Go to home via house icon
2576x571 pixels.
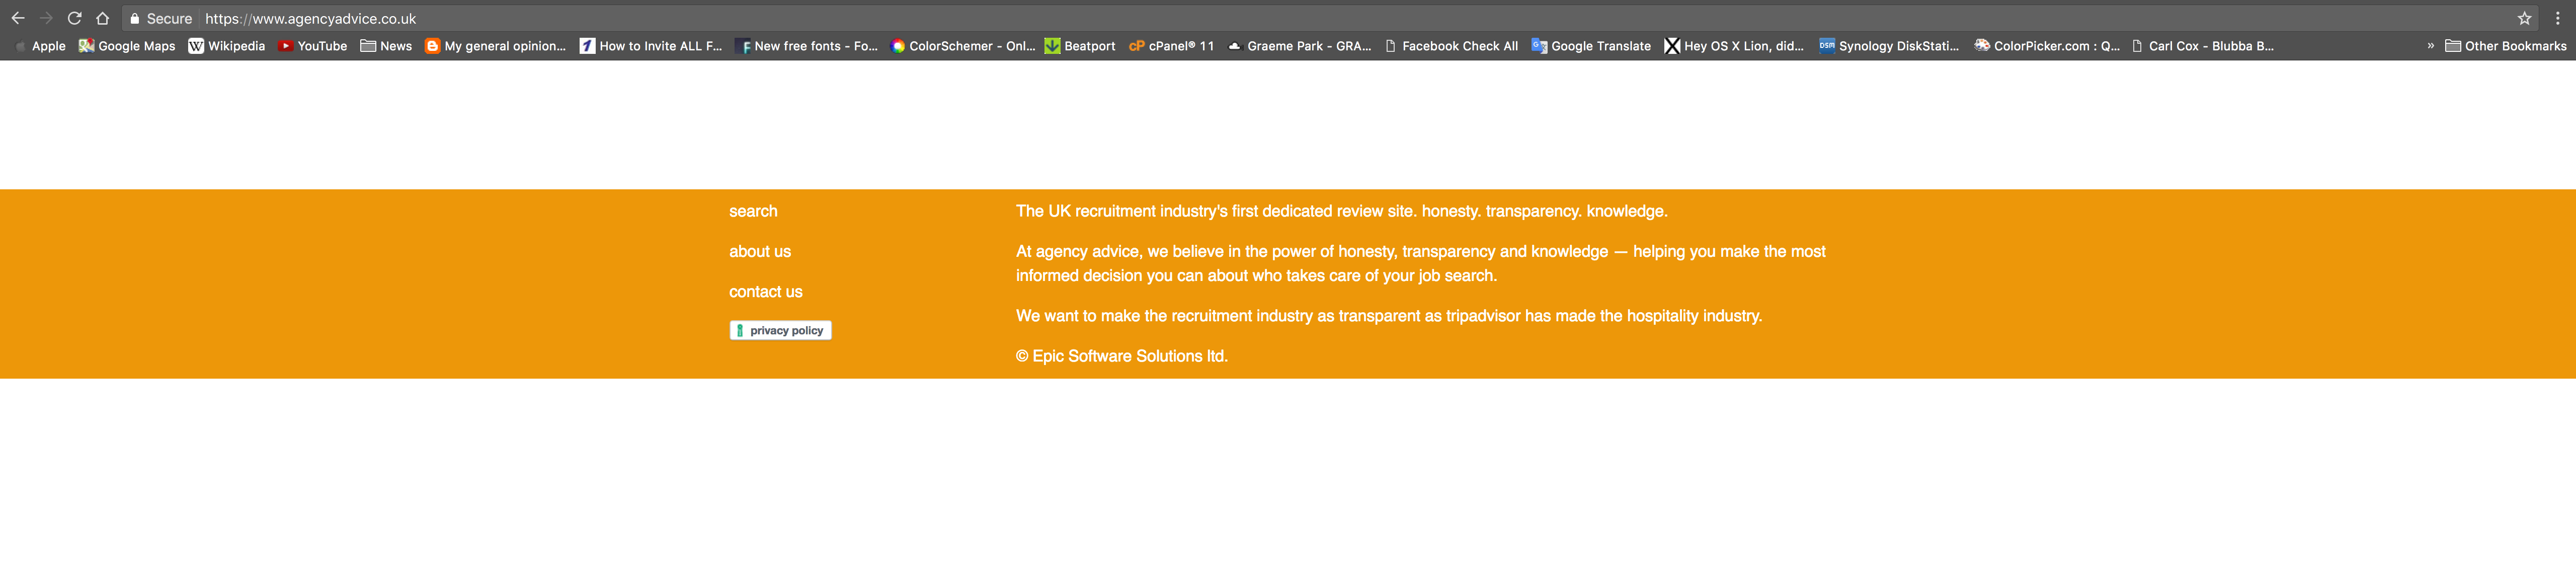click(102, 18)
